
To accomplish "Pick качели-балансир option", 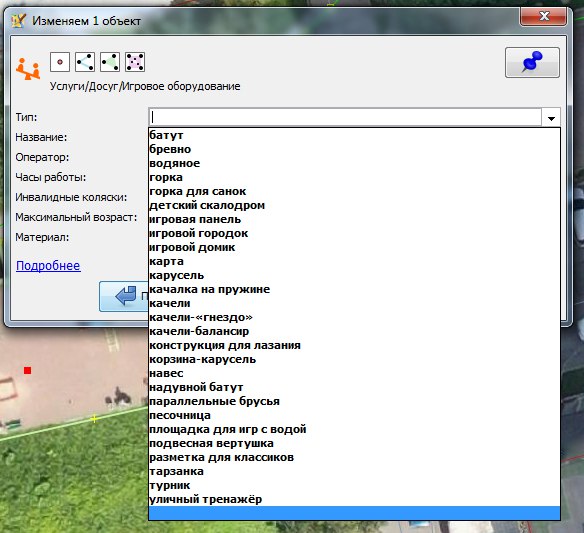I will tap(354, 331).
